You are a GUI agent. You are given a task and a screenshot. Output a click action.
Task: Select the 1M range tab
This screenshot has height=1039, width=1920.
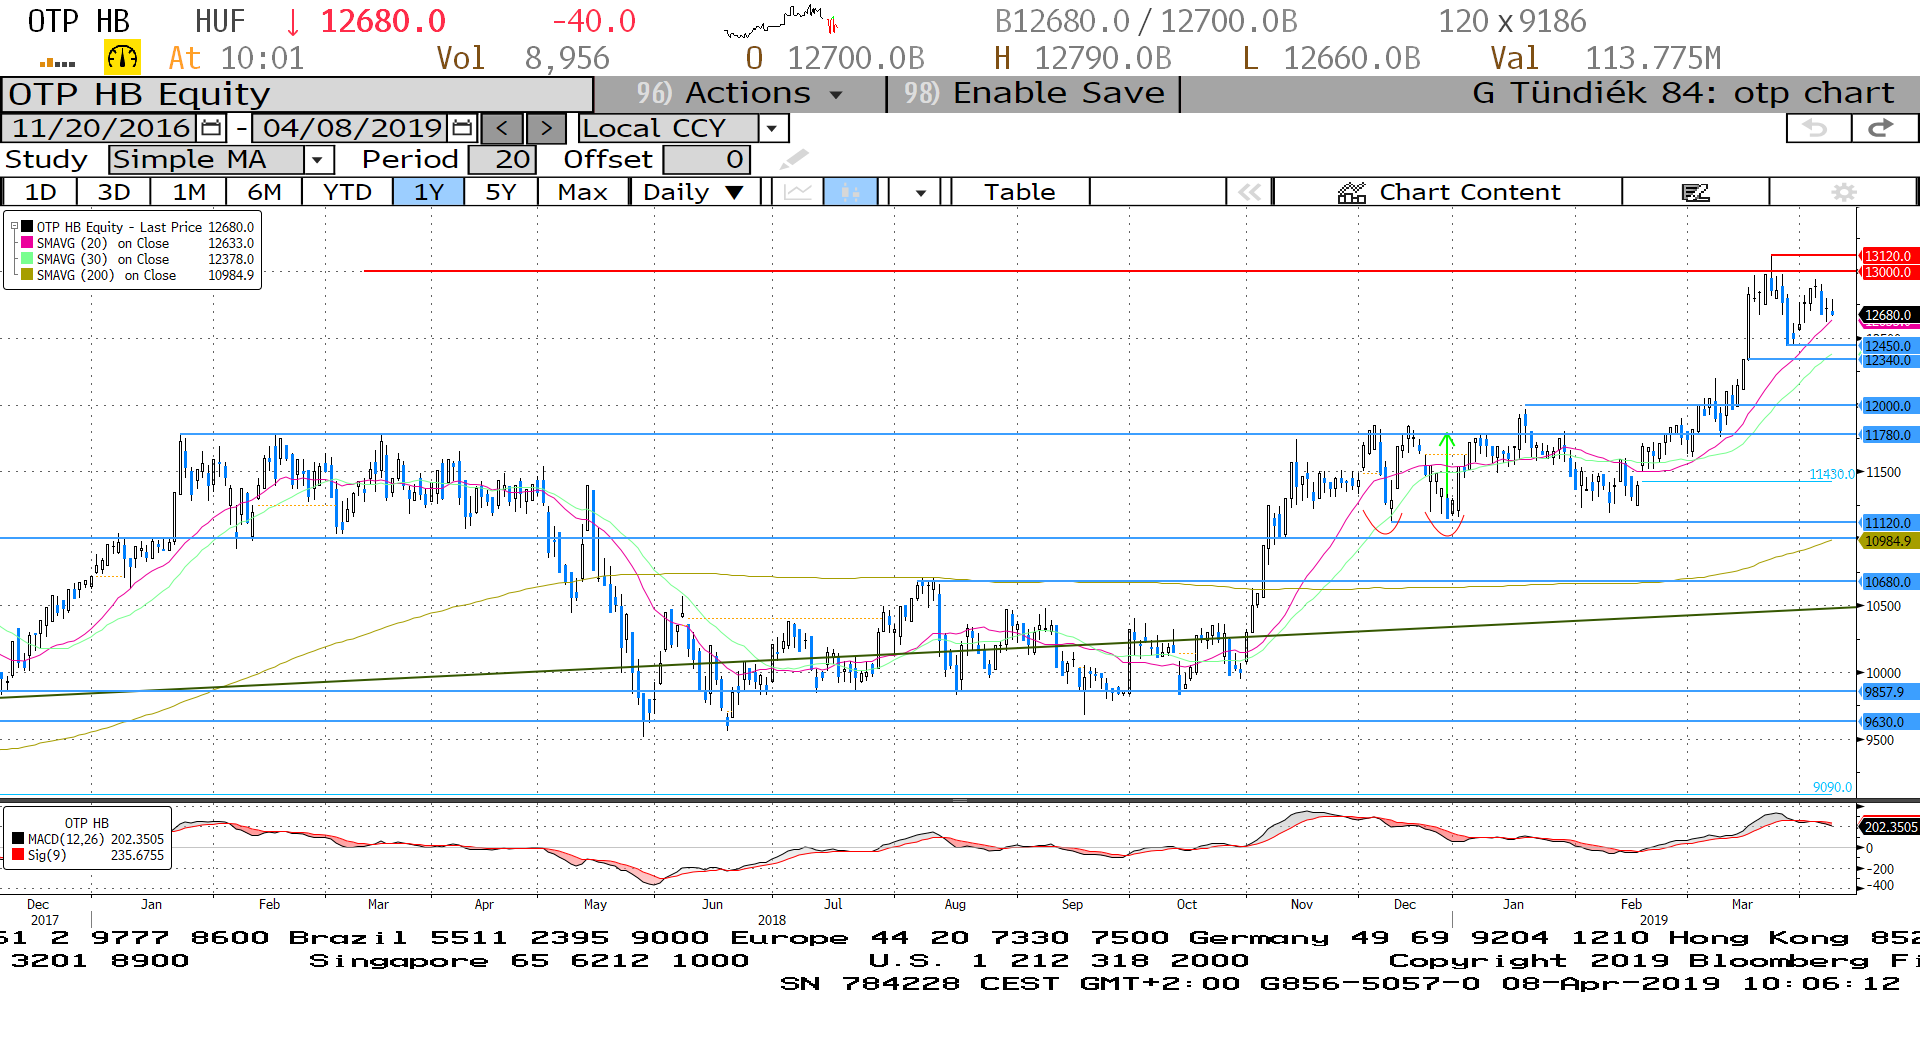coord(189,192)
